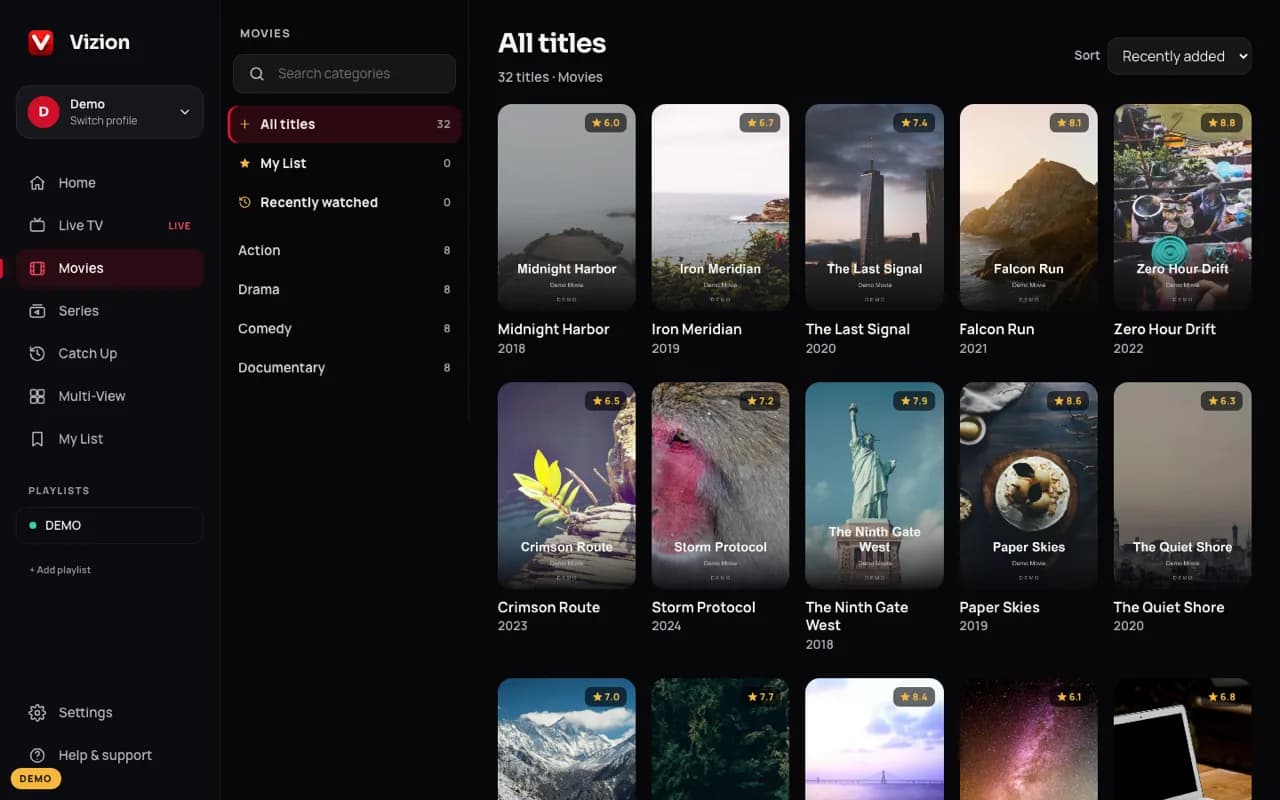This screenshot has height=800, width=1280.
Task: Click the star icon beside My List category
Action: click(x=245, y=163)
